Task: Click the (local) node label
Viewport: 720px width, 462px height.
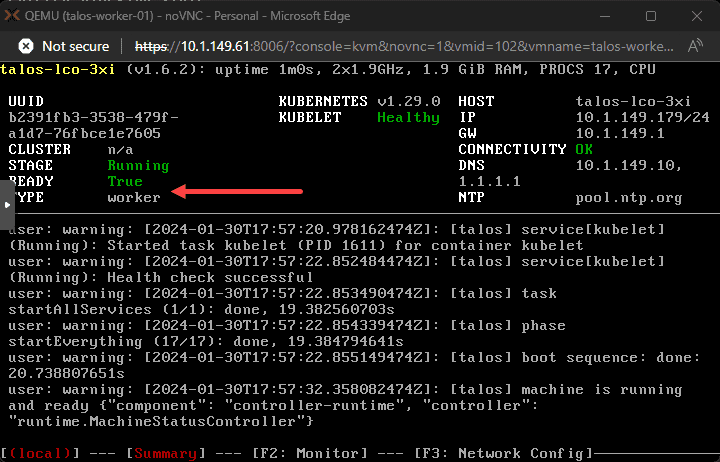Action: click(39, 453)
